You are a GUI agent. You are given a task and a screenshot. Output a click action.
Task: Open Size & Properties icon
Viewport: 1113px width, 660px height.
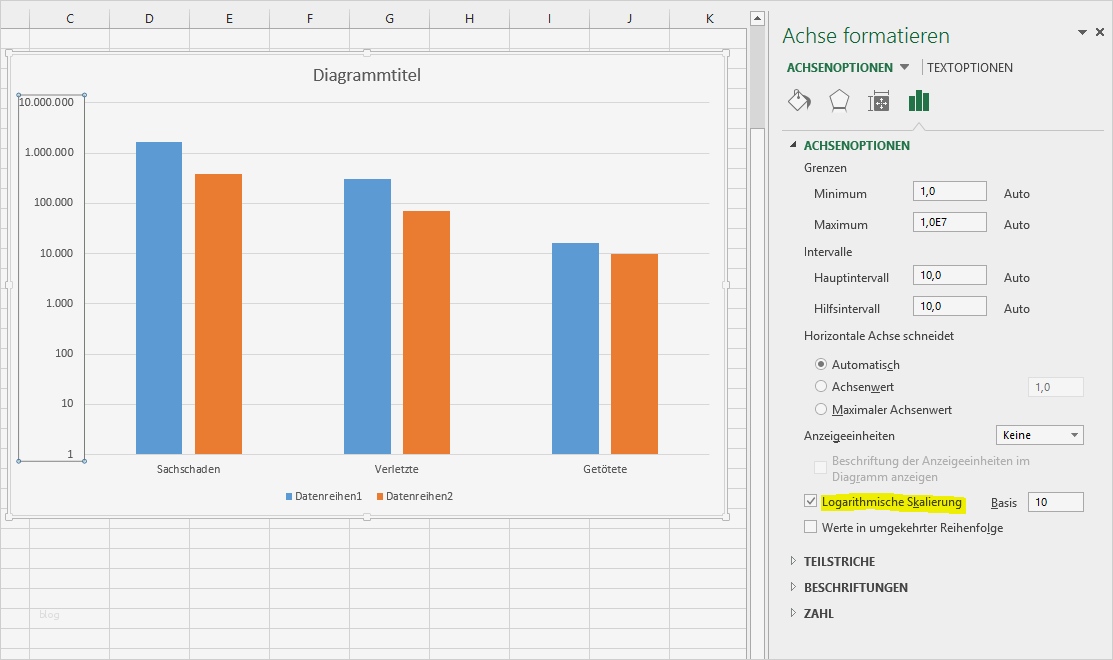point(879,101)
